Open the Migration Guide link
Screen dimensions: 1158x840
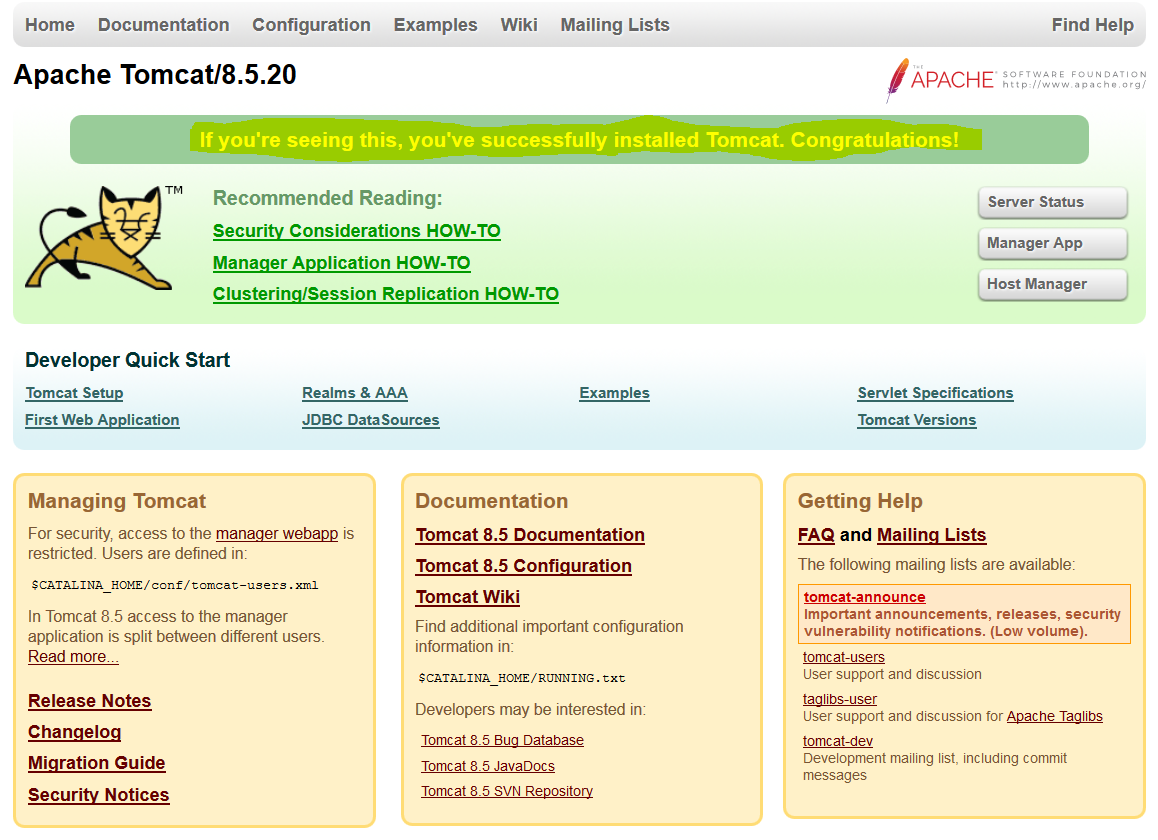97,763
